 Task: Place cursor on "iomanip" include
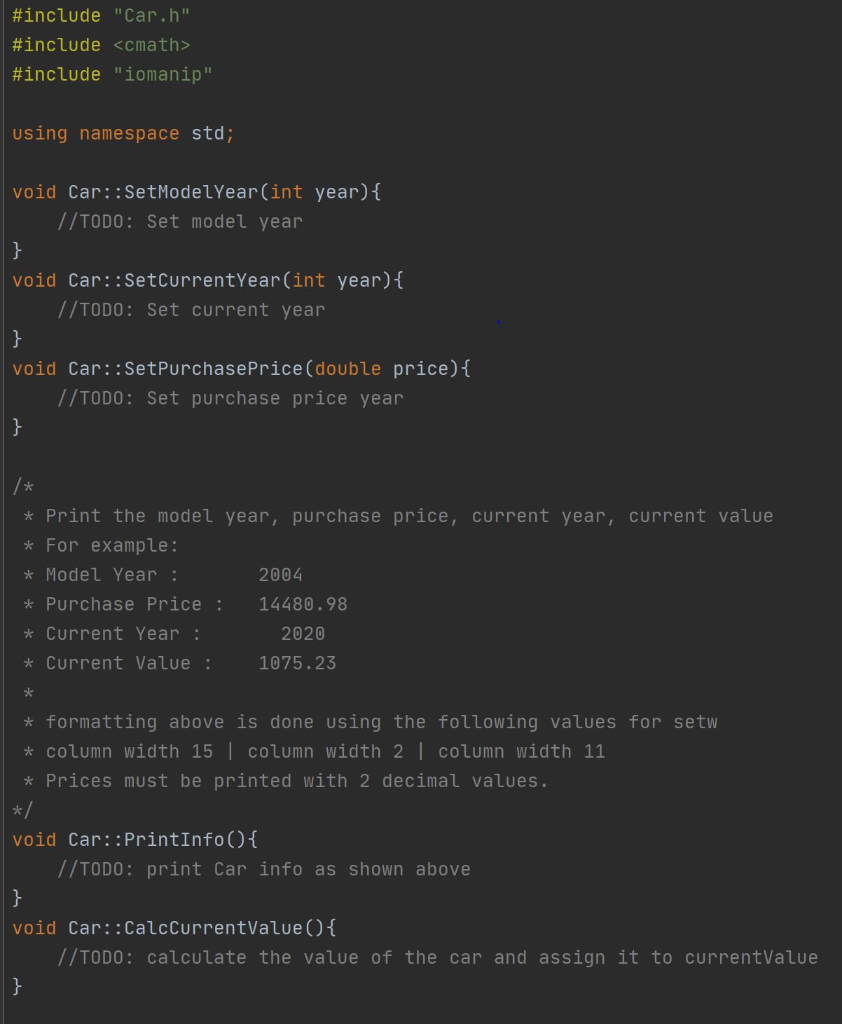[163, 74]
